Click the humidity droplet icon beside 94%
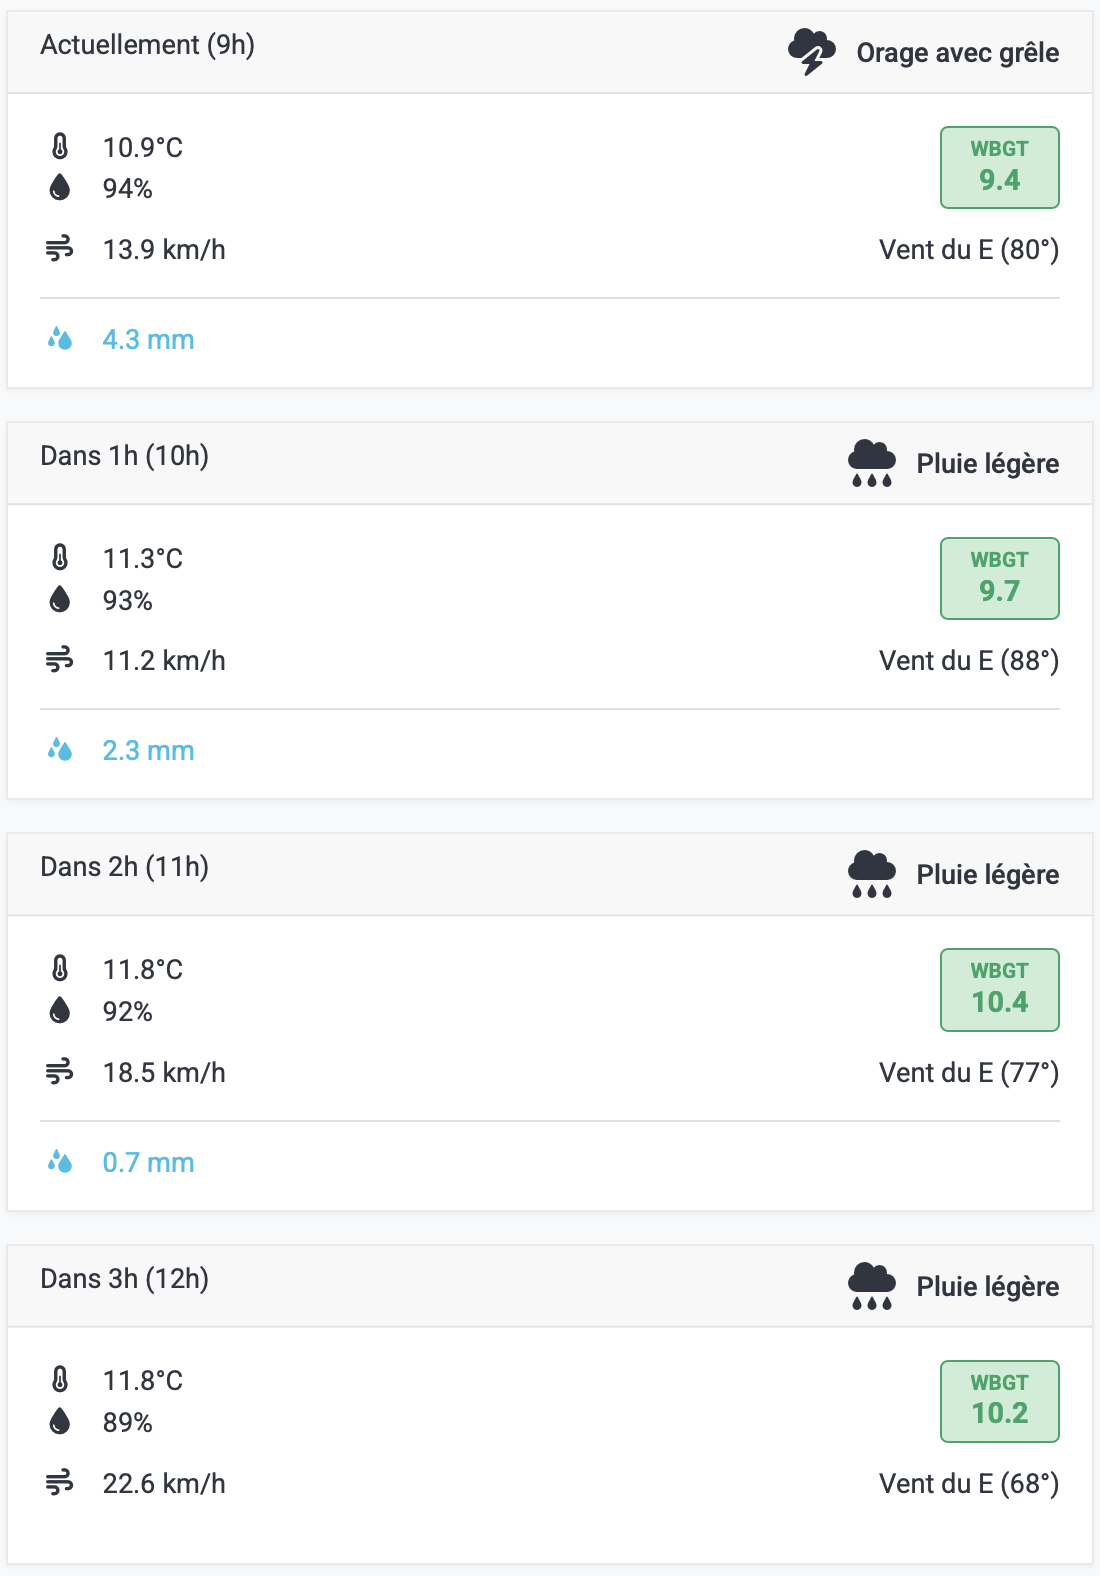 (60, 188)
